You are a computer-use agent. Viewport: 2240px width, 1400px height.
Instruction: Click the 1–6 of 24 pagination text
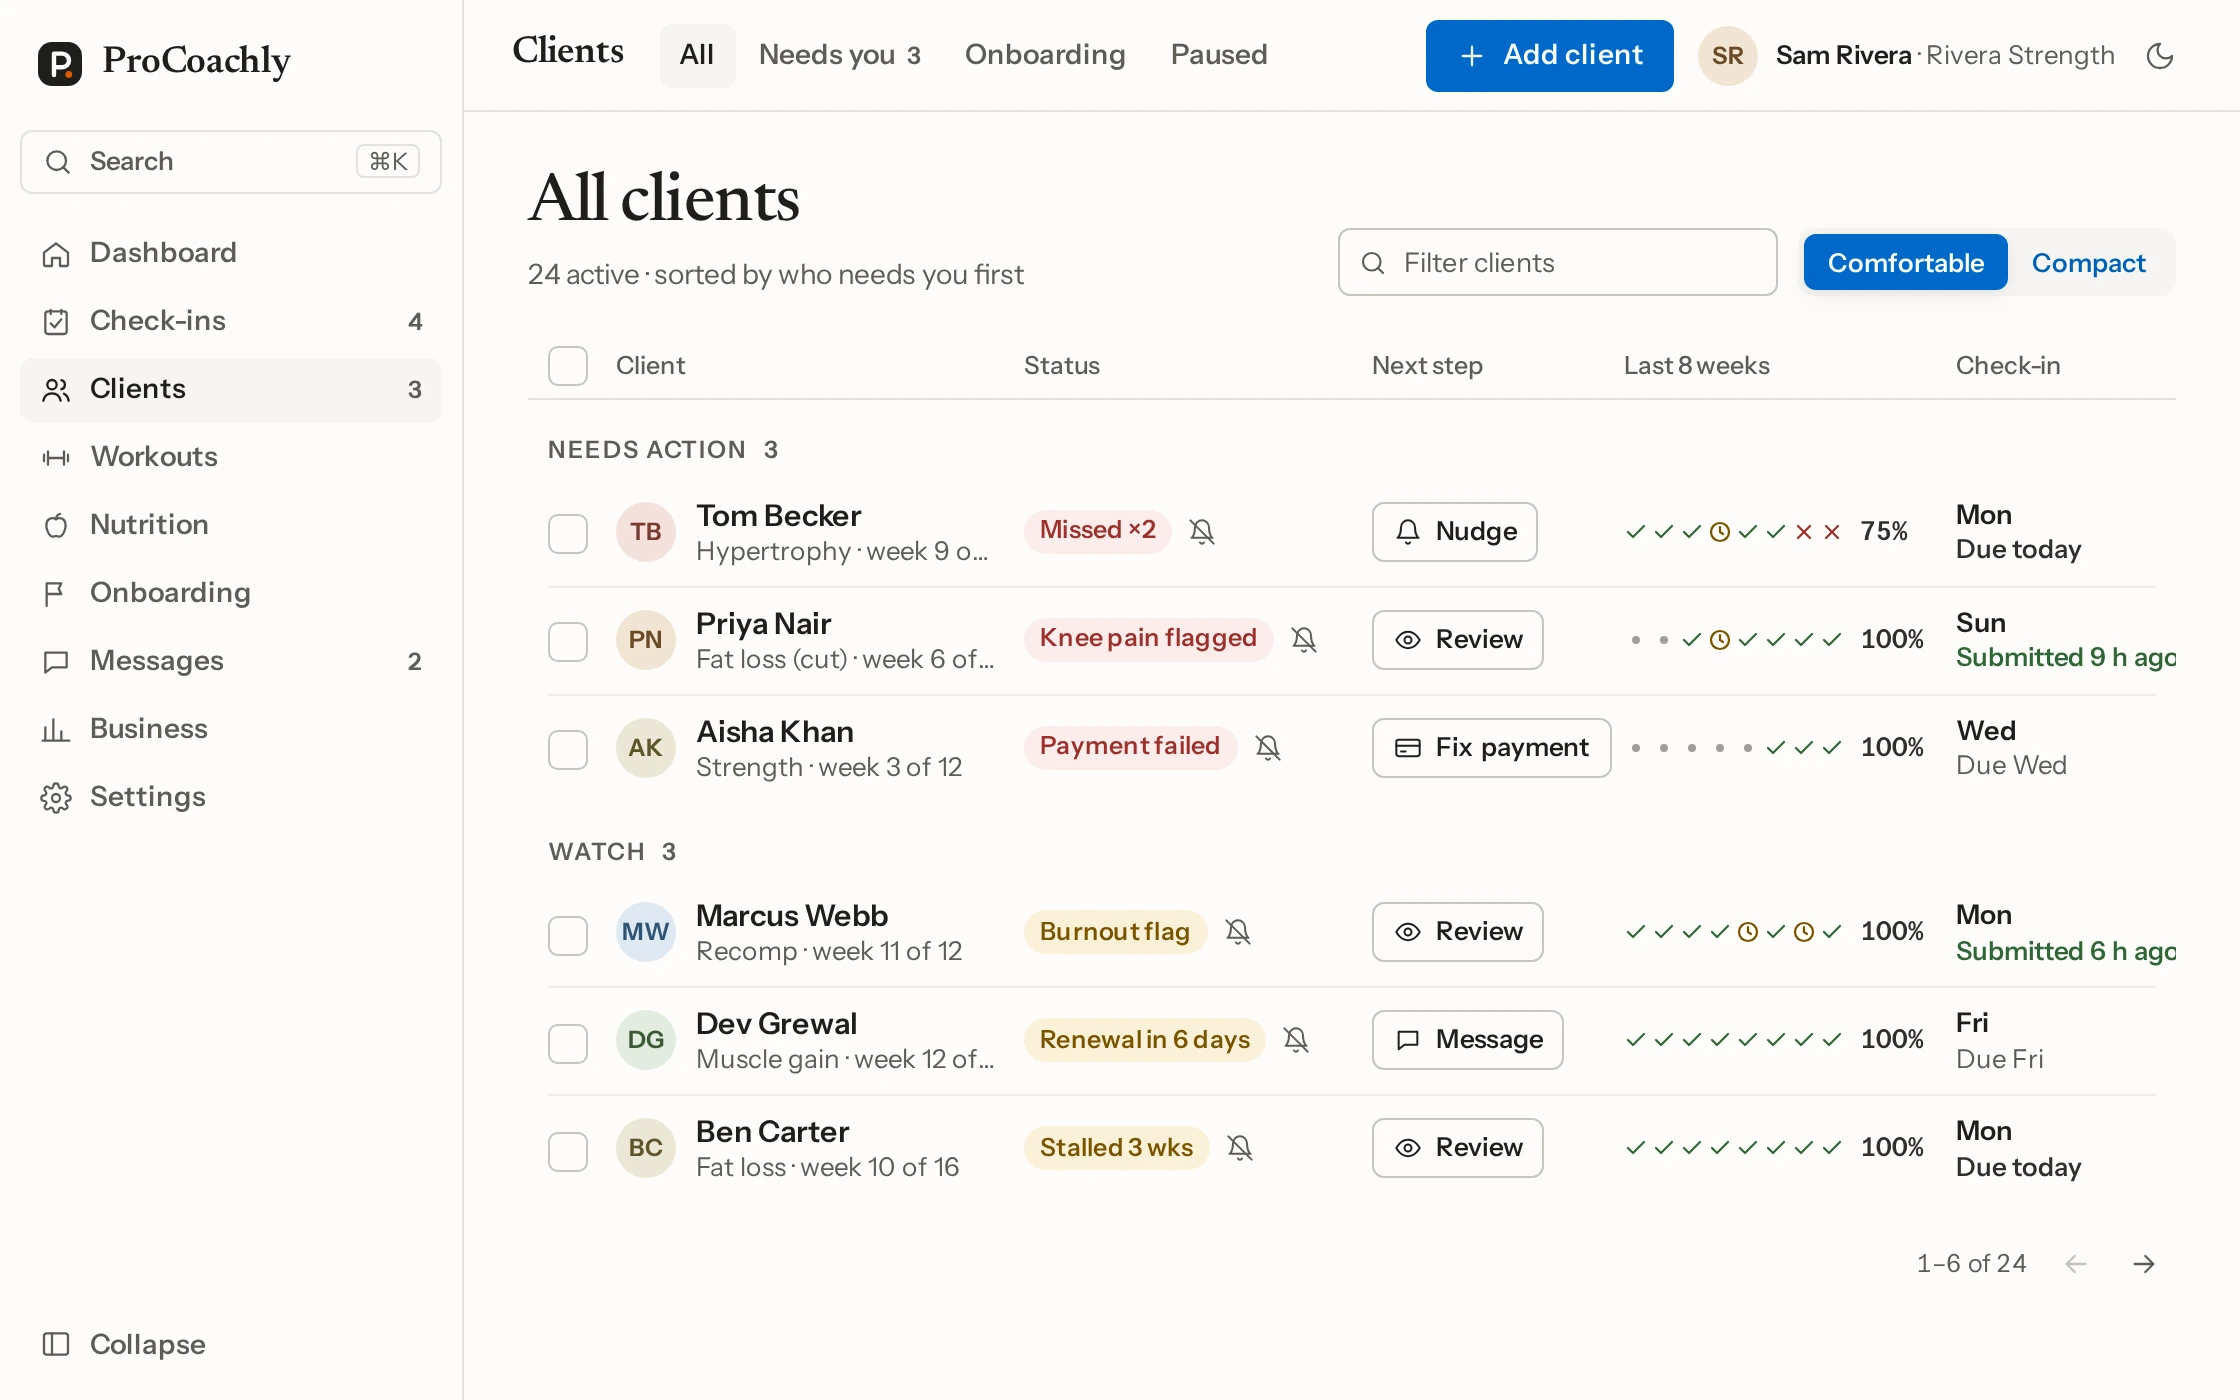1971,1264
